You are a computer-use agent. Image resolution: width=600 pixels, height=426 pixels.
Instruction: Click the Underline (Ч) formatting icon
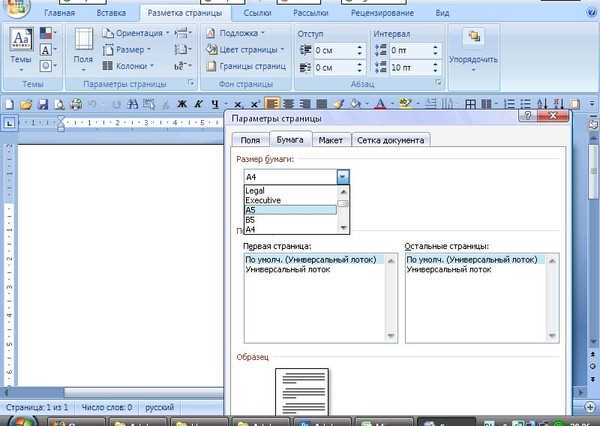pyautogui.click(x=215, y=104)
